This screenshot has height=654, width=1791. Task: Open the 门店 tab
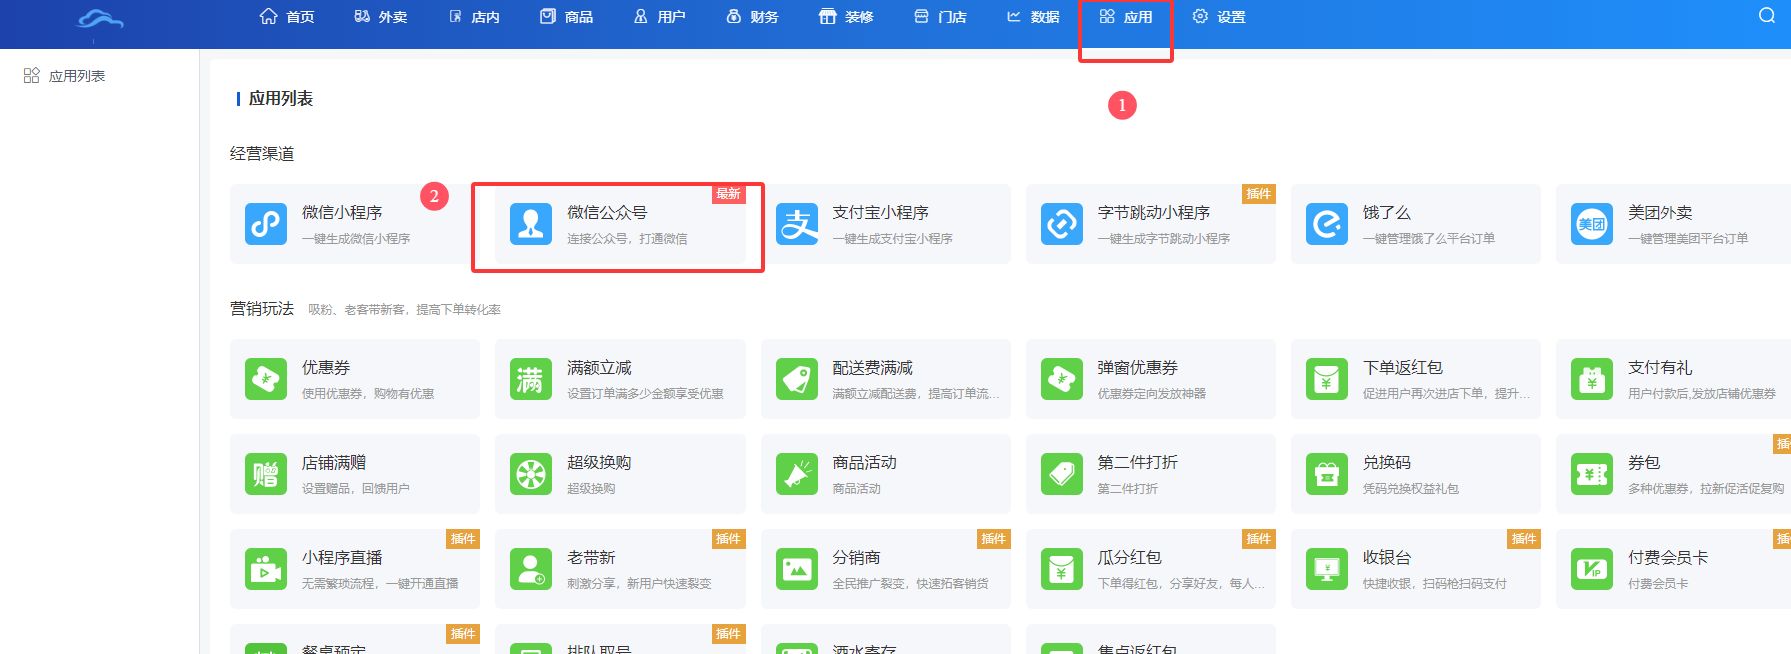click(x=940, y=17)
